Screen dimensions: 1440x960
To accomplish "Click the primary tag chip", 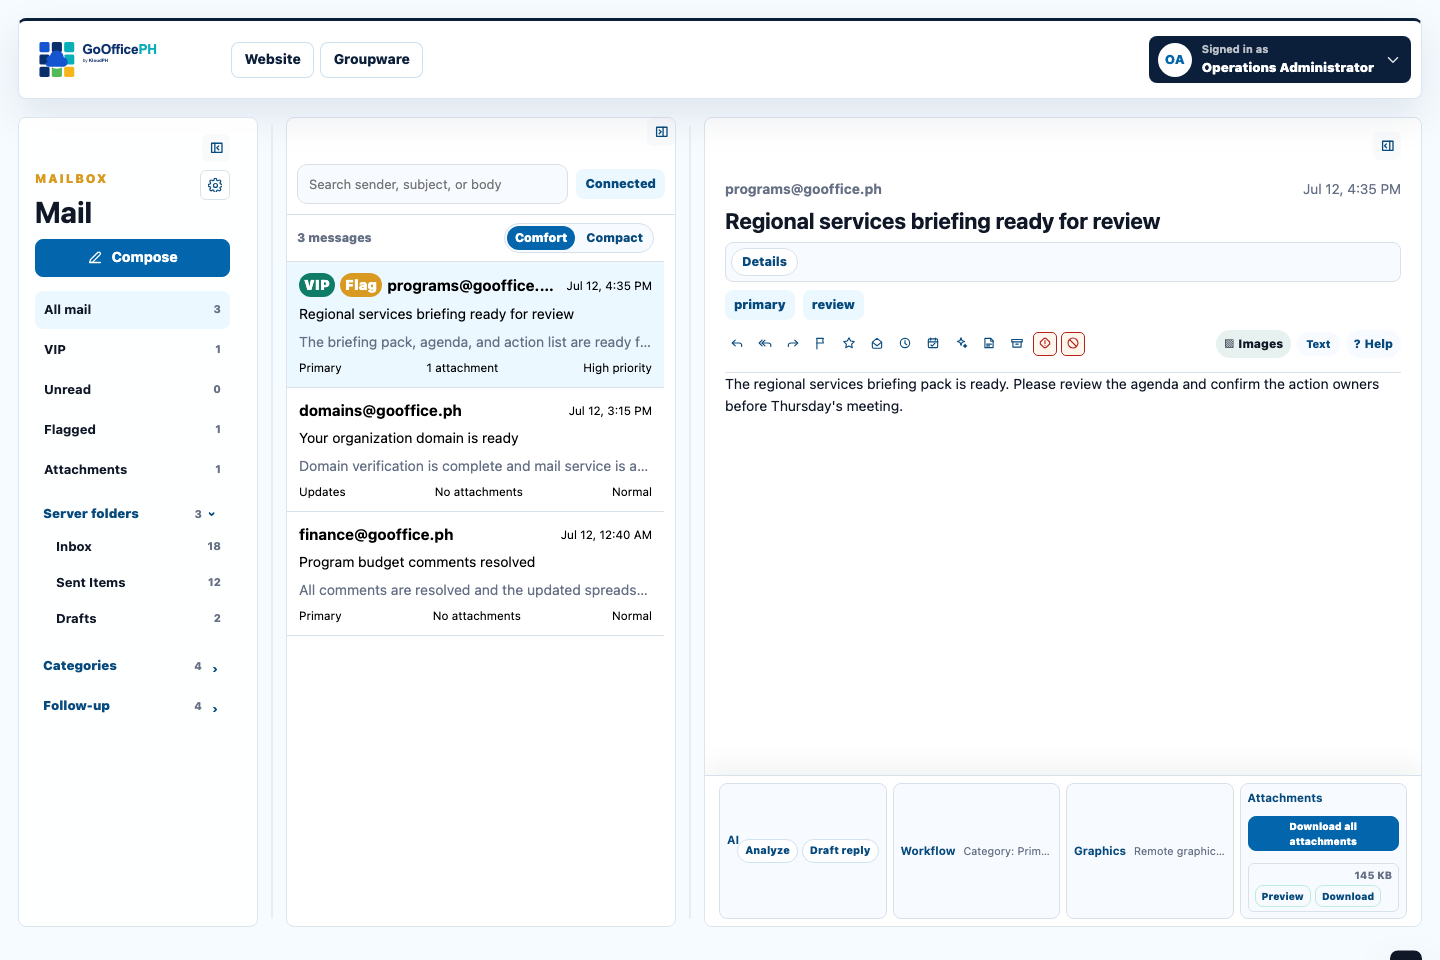I will click(x=760, y=305).
